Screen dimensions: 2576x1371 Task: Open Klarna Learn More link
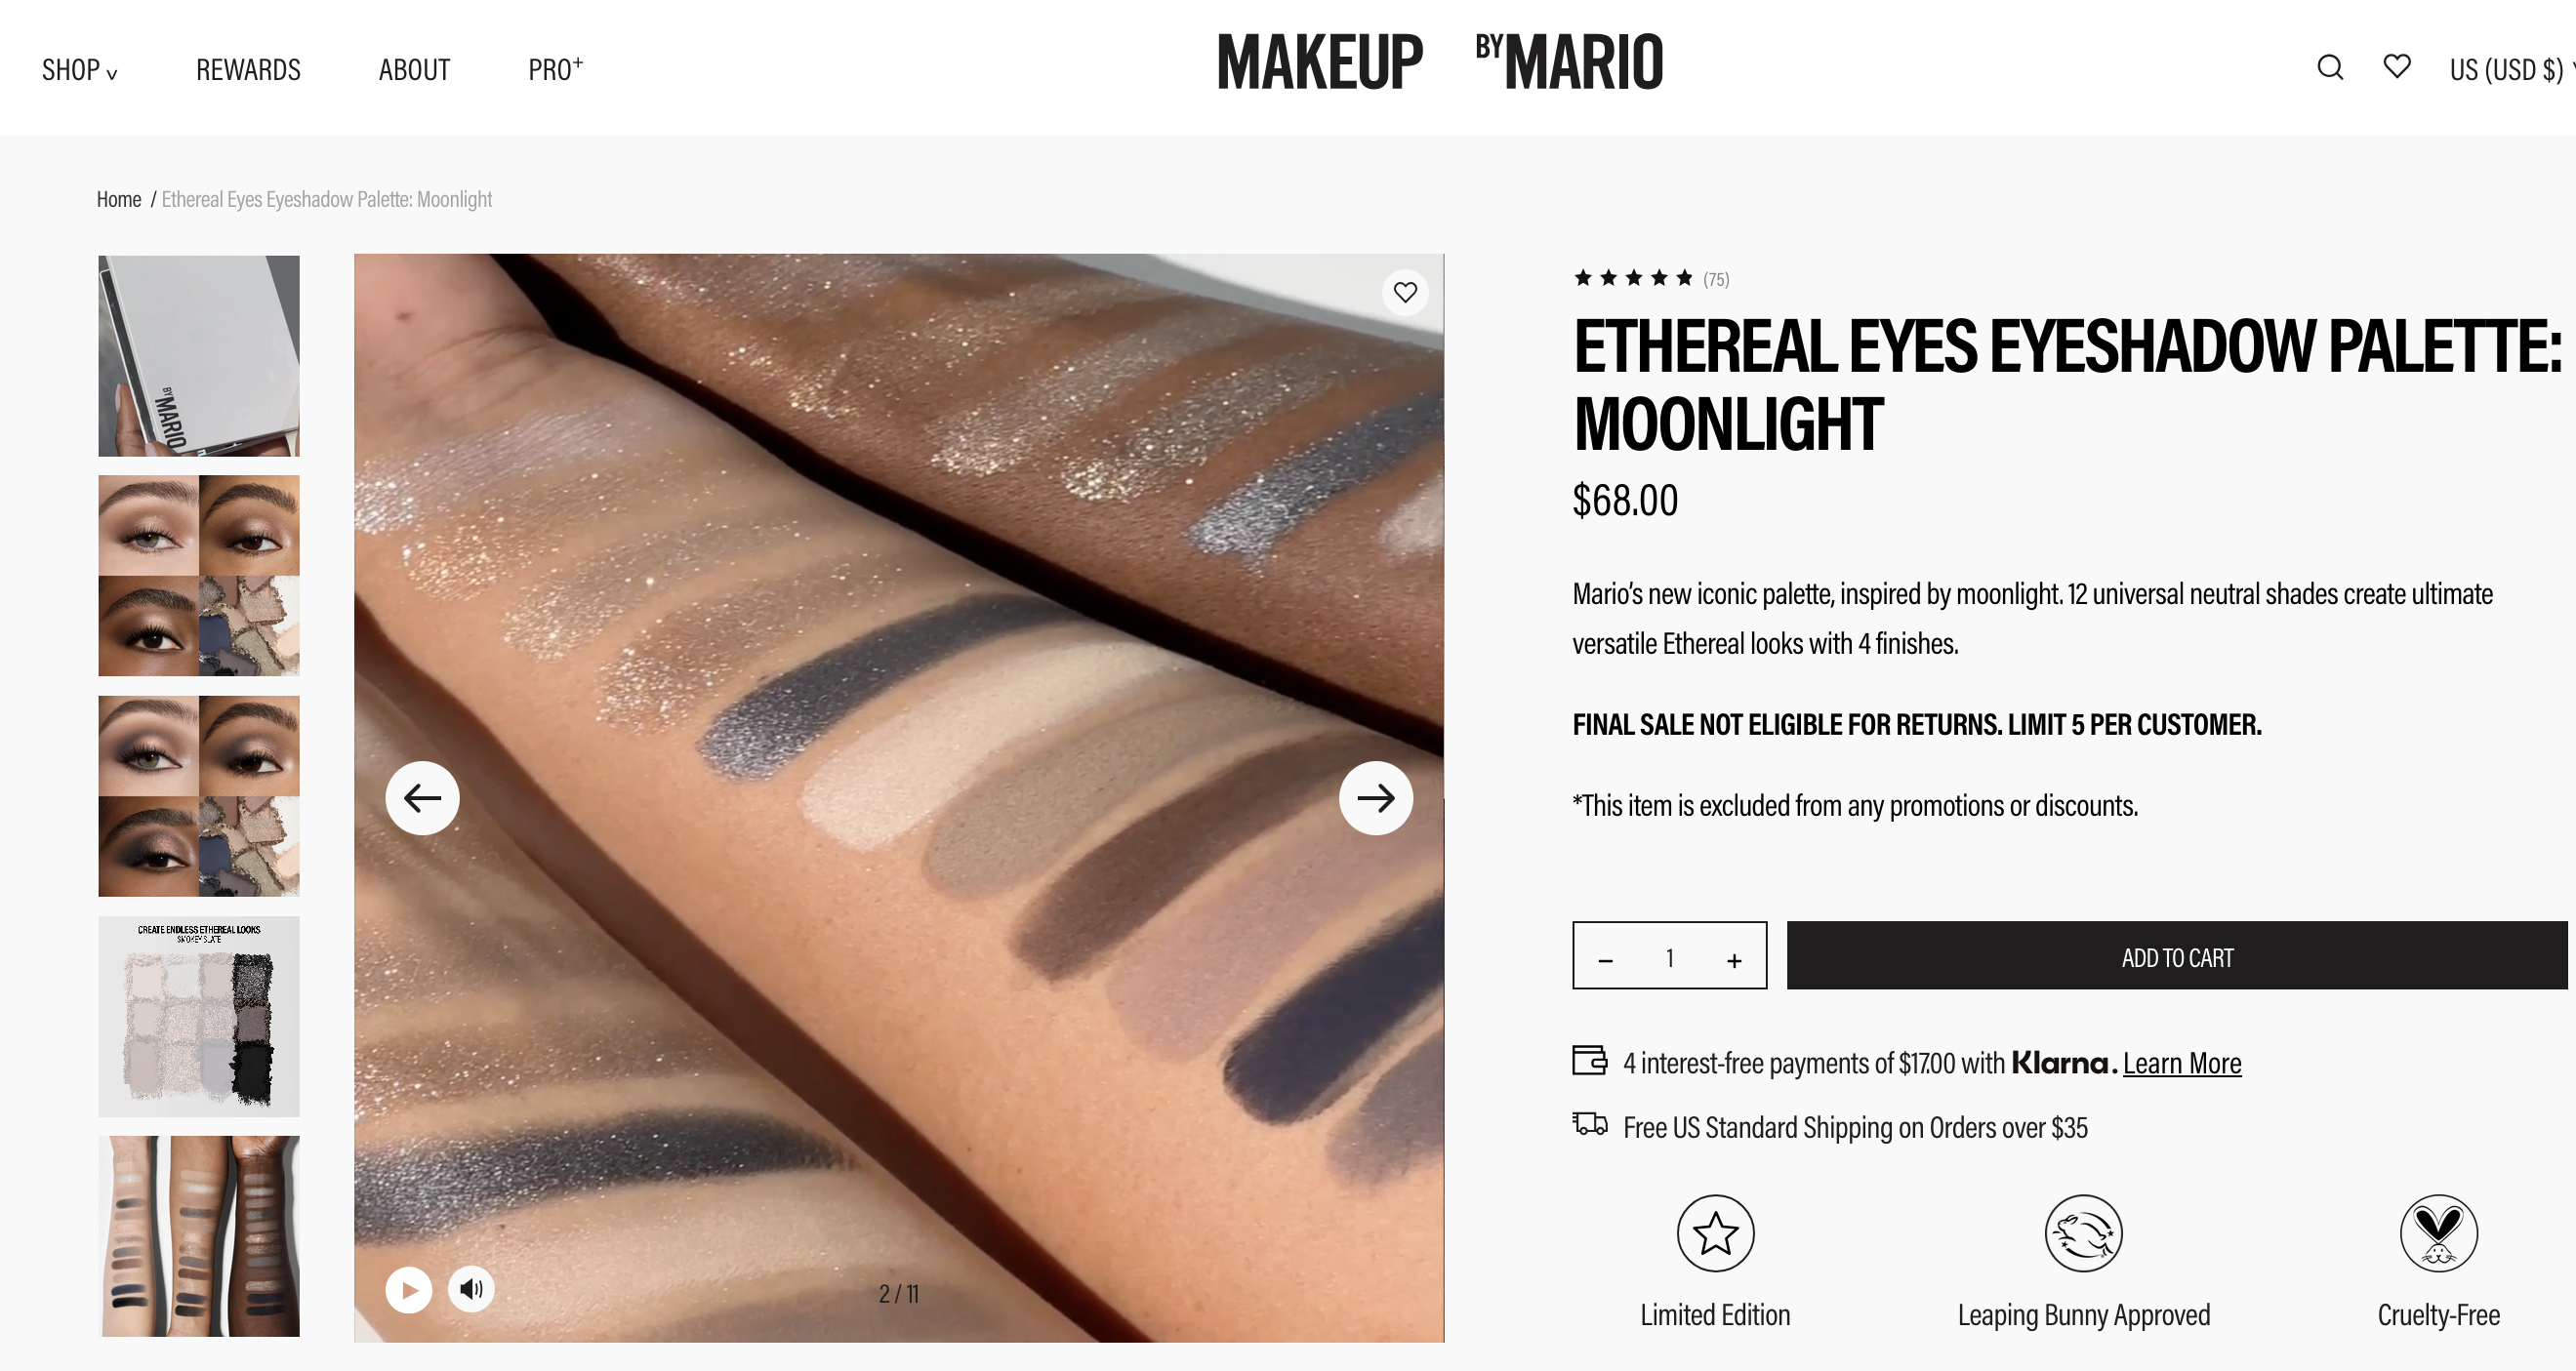pyautogui.click(x=2182, y=1063)
